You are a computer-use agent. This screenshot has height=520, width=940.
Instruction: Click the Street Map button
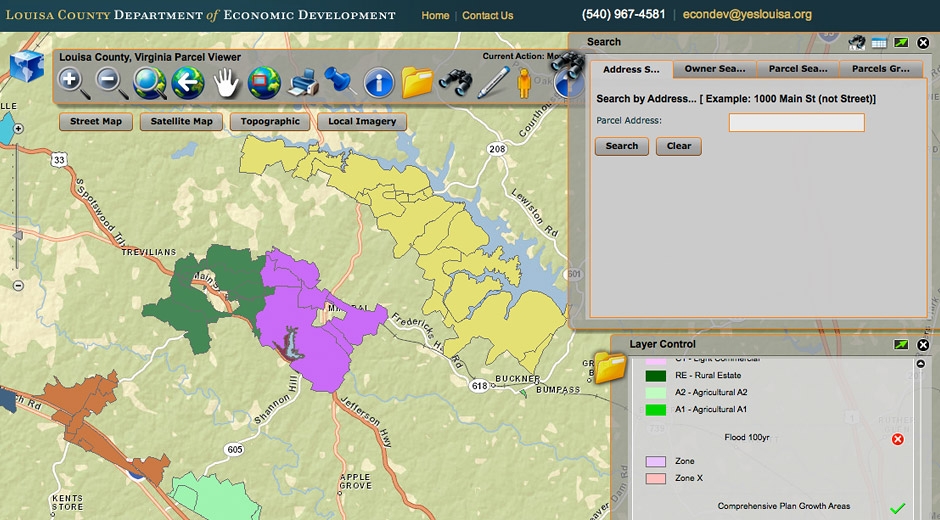point(96,122)
